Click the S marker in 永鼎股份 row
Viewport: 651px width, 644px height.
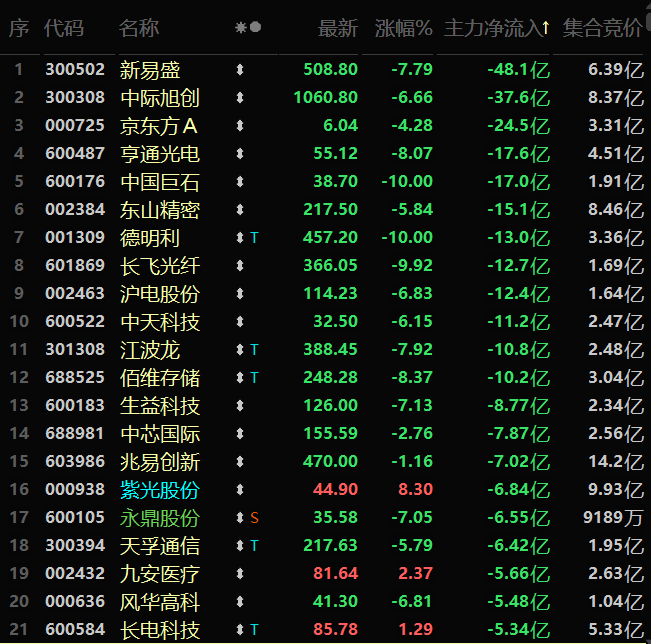pos(255,518)
